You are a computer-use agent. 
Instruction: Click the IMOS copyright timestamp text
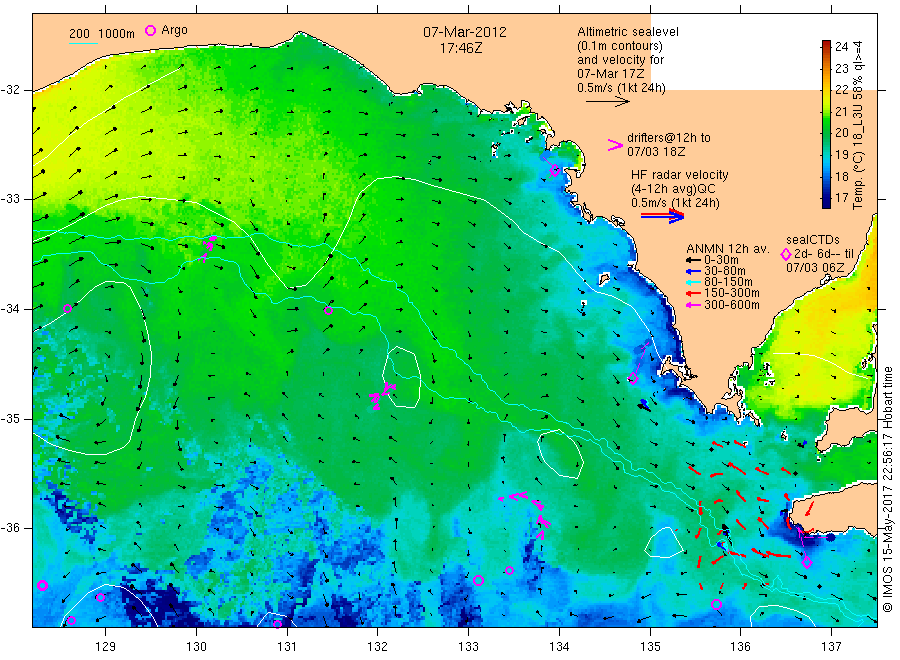point(888,490)
